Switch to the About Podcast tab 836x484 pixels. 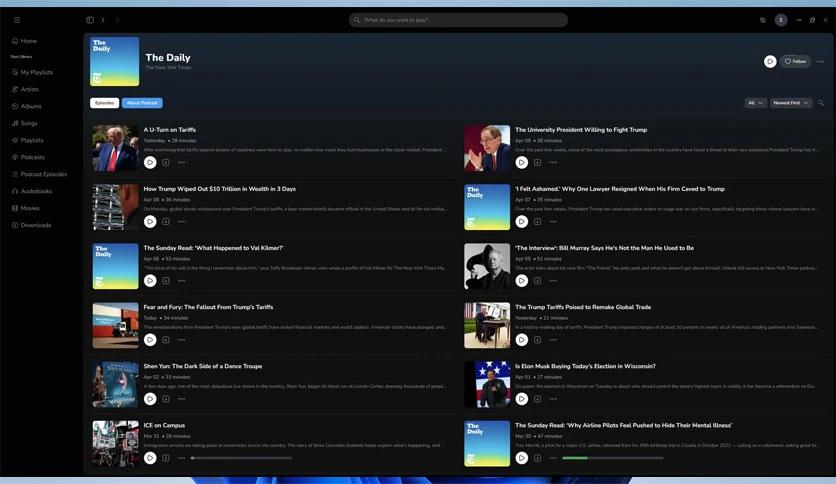(142, 103)
